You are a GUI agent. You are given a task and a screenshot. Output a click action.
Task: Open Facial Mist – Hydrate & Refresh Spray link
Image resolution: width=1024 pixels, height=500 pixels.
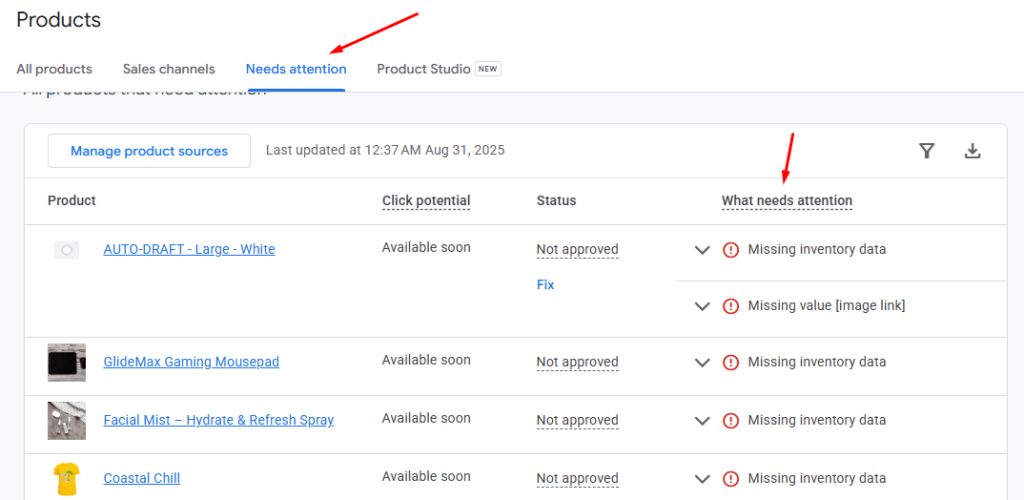point(219,420)
